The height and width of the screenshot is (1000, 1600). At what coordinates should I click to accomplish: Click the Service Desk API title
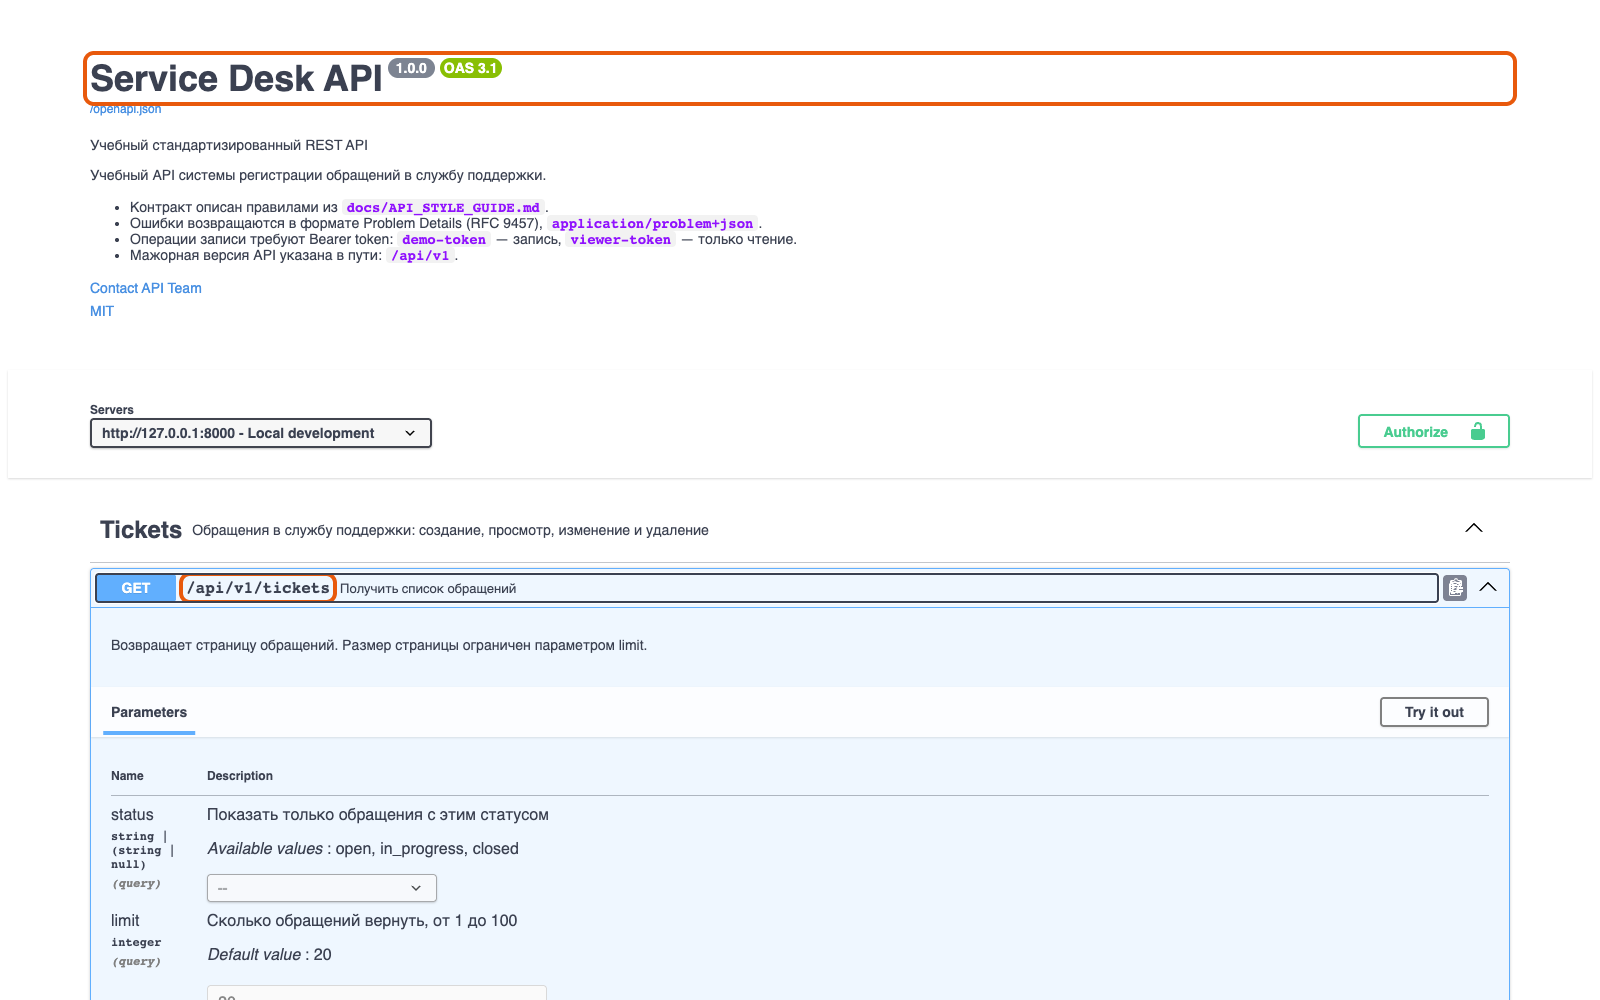click(x=236, y=78)
